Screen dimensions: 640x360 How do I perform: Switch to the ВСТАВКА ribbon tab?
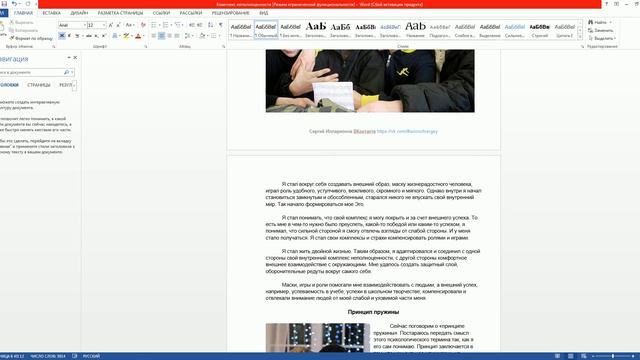(51, 13)
